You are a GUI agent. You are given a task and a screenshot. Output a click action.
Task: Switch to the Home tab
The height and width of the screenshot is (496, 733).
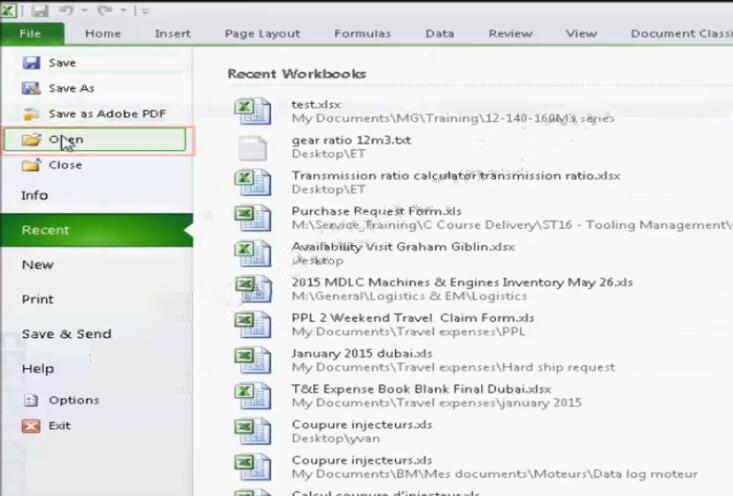tap(103, 34)
